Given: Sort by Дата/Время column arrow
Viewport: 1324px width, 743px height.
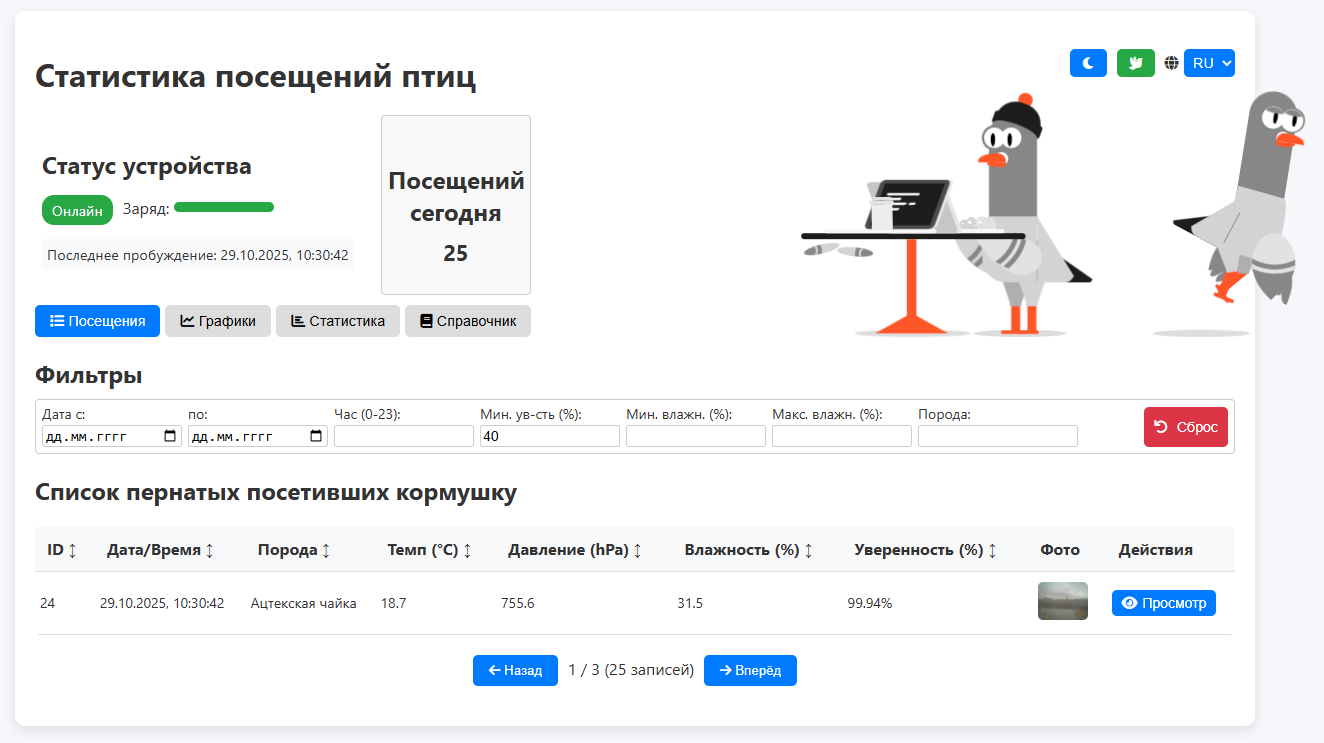Looking at the screenshot, I should tap(209, 550).
